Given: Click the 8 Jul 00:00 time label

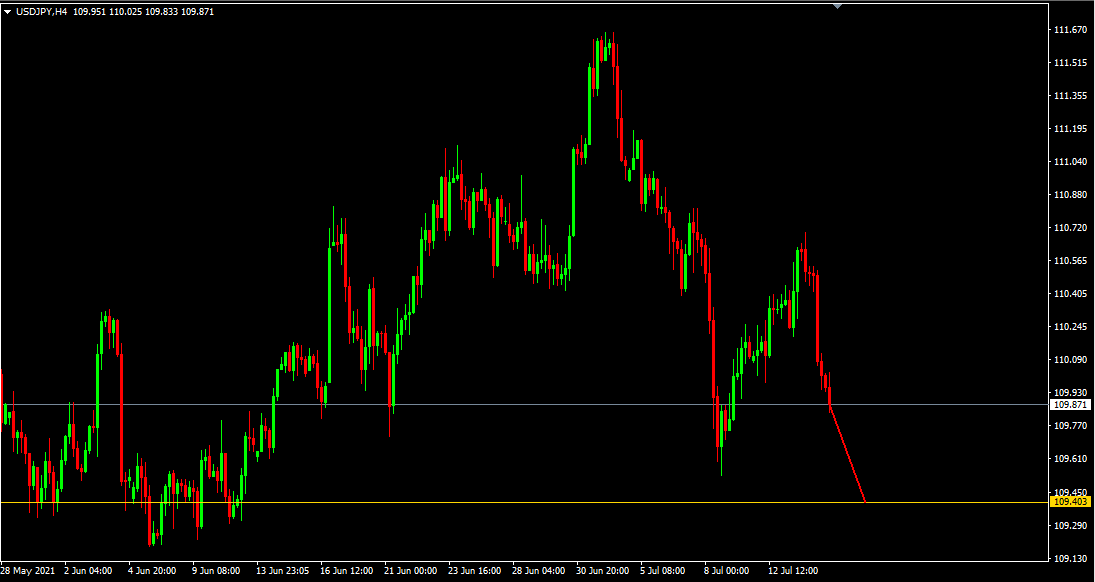Looking at the screenshot, I should (725, 571).
